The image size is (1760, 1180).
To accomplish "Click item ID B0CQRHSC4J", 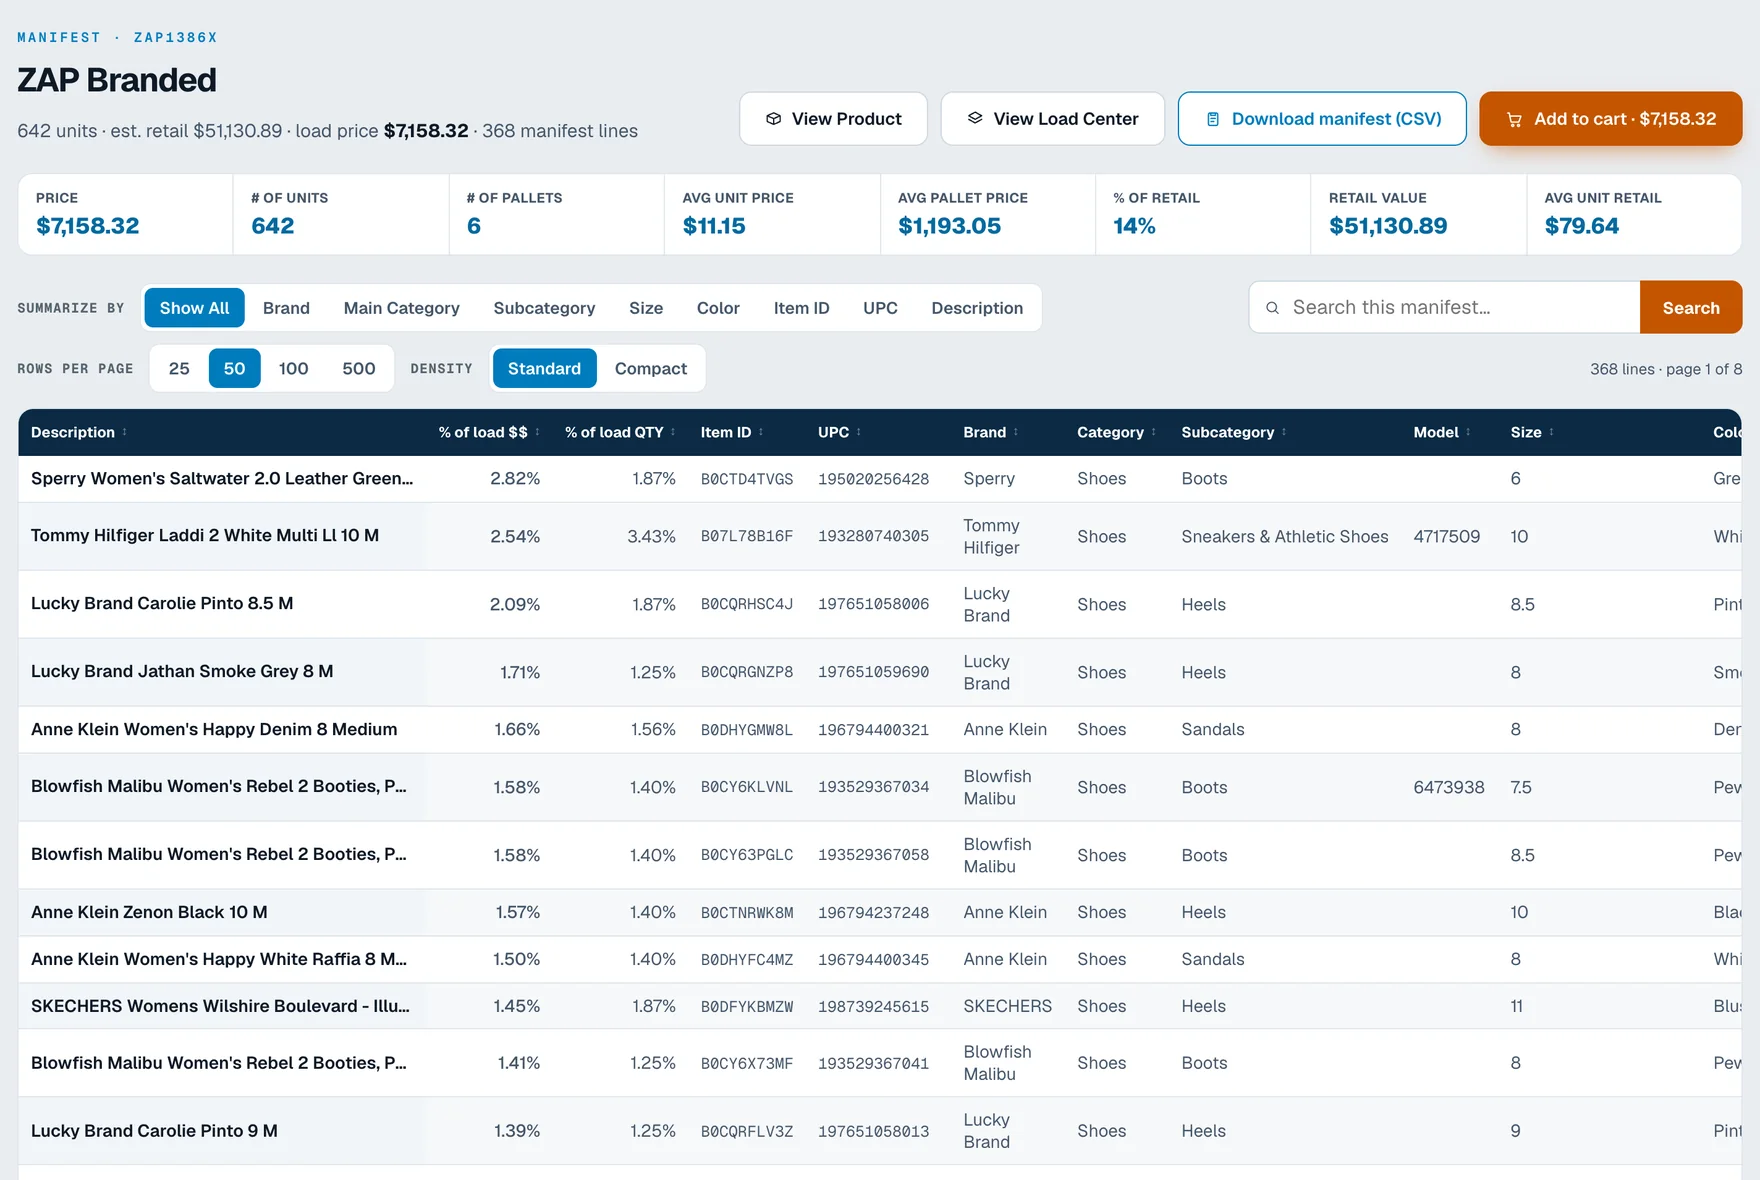I will 747,604.
